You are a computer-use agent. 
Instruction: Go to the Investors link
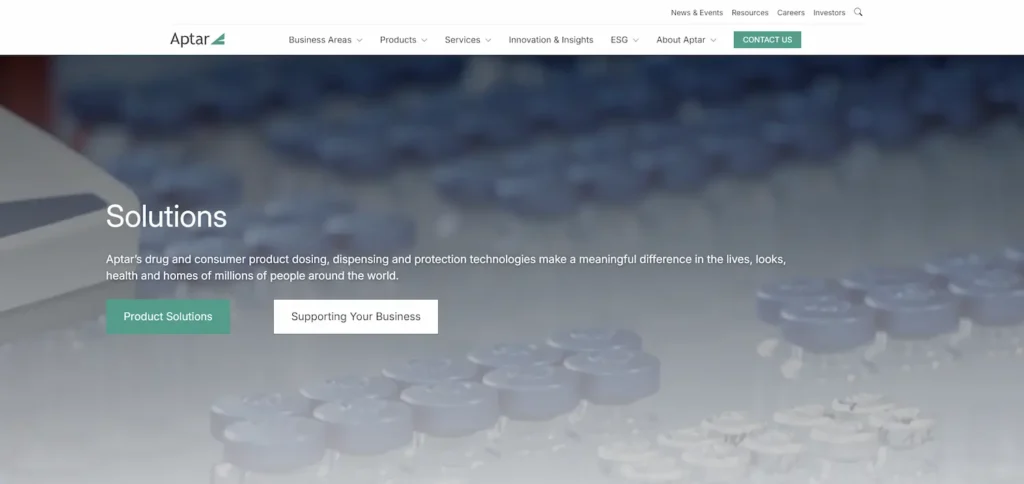pos(829,13)
